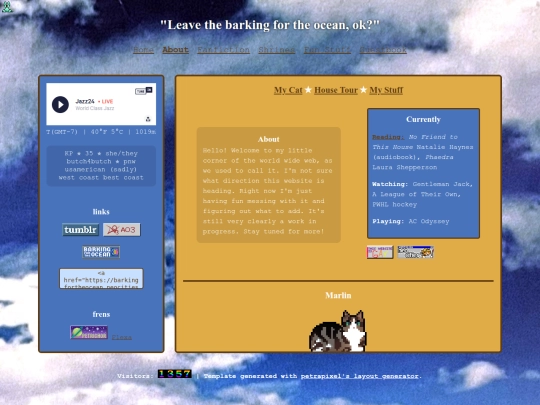Click the 'Gentleman Jack' text
Viewport: 540px width, 405px height.
(443, 184)
